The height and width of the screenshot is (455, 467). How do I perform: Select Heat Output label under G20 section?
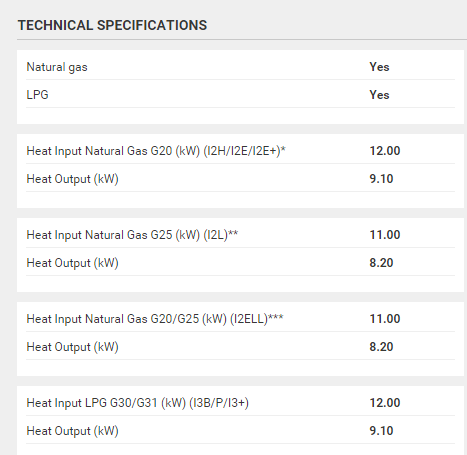point(73,179)
